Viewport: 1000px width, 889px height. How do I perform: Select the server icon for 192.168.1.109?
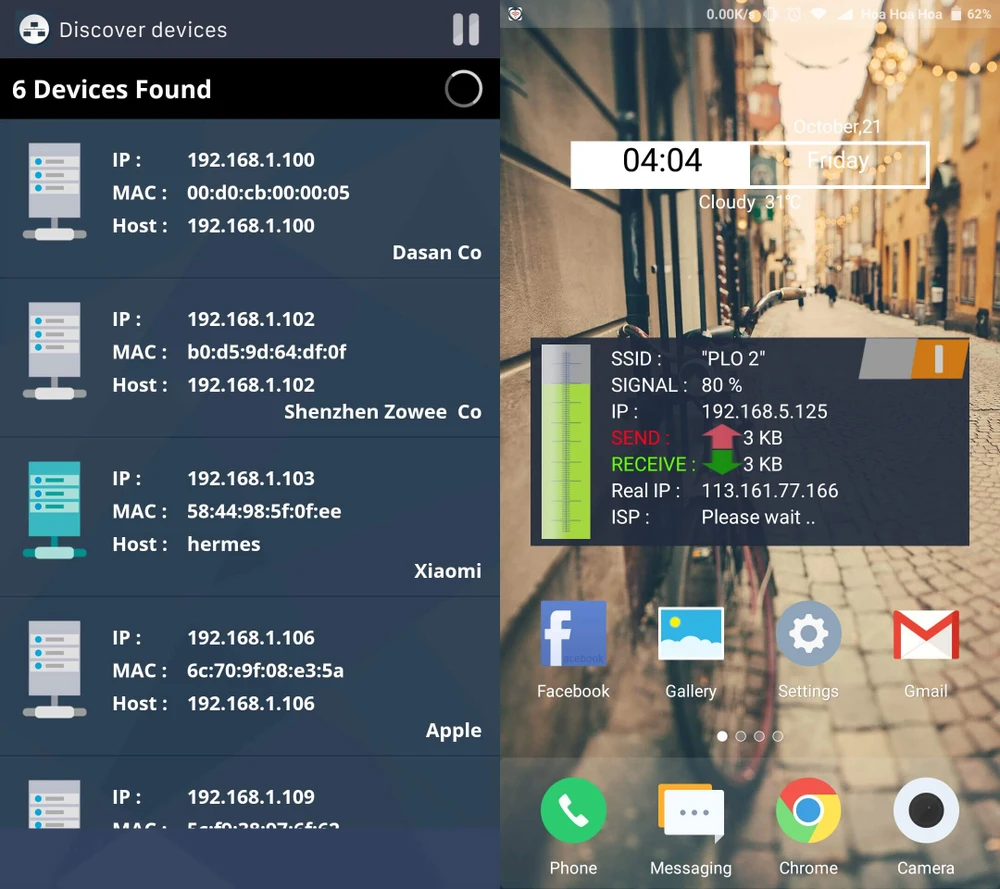54,804
